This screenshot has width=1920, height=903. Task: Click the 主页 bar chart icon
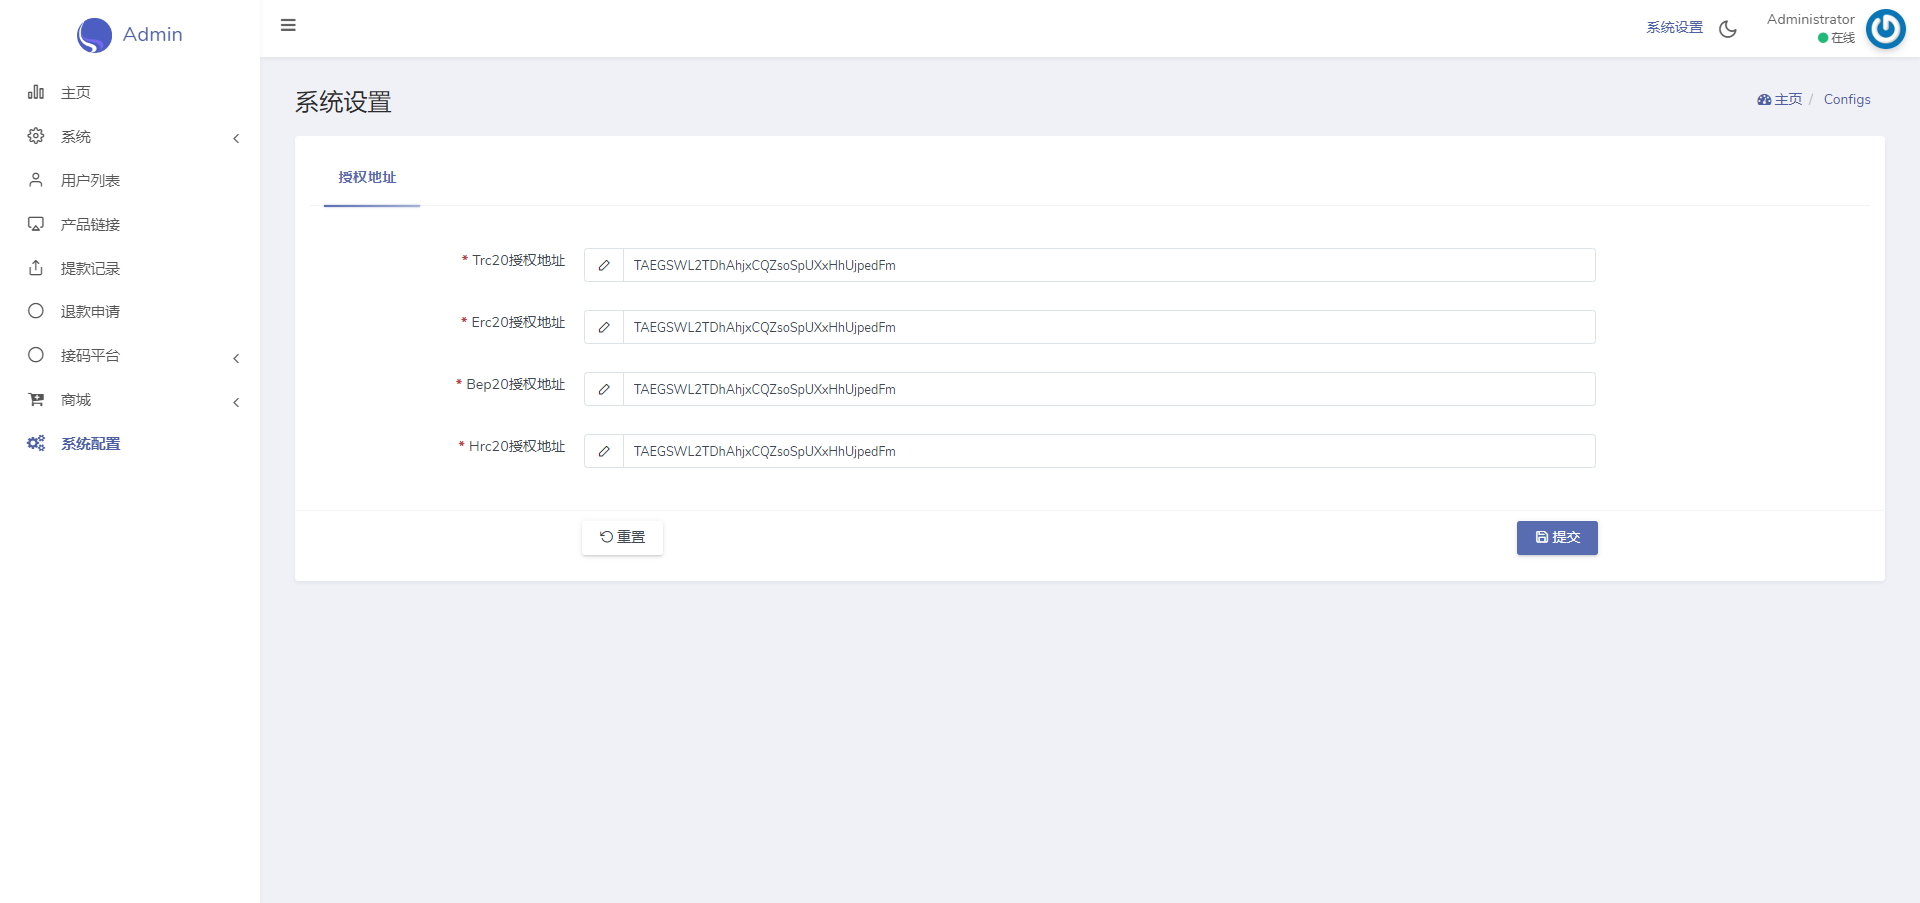pyautogui.click(x=36, y=92)
